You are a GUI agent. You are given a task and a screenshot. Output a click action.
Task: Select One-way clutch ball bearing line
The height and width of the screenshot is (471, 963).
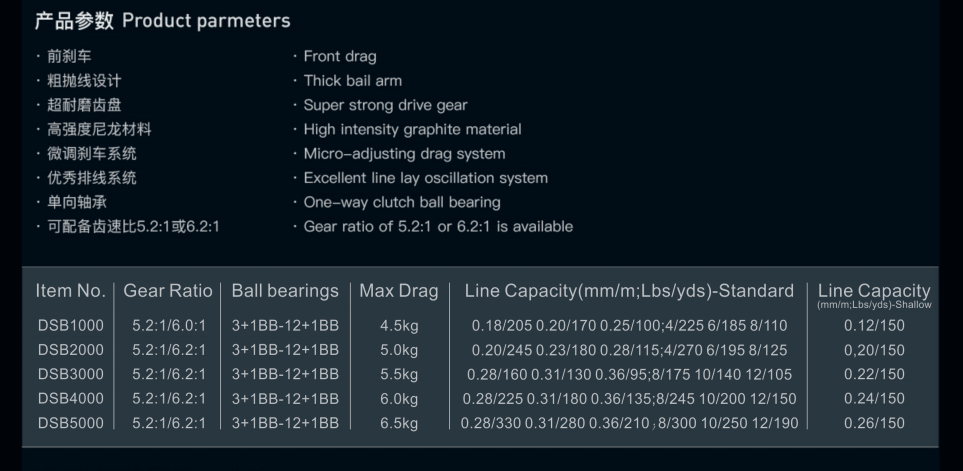click(402, 202)
